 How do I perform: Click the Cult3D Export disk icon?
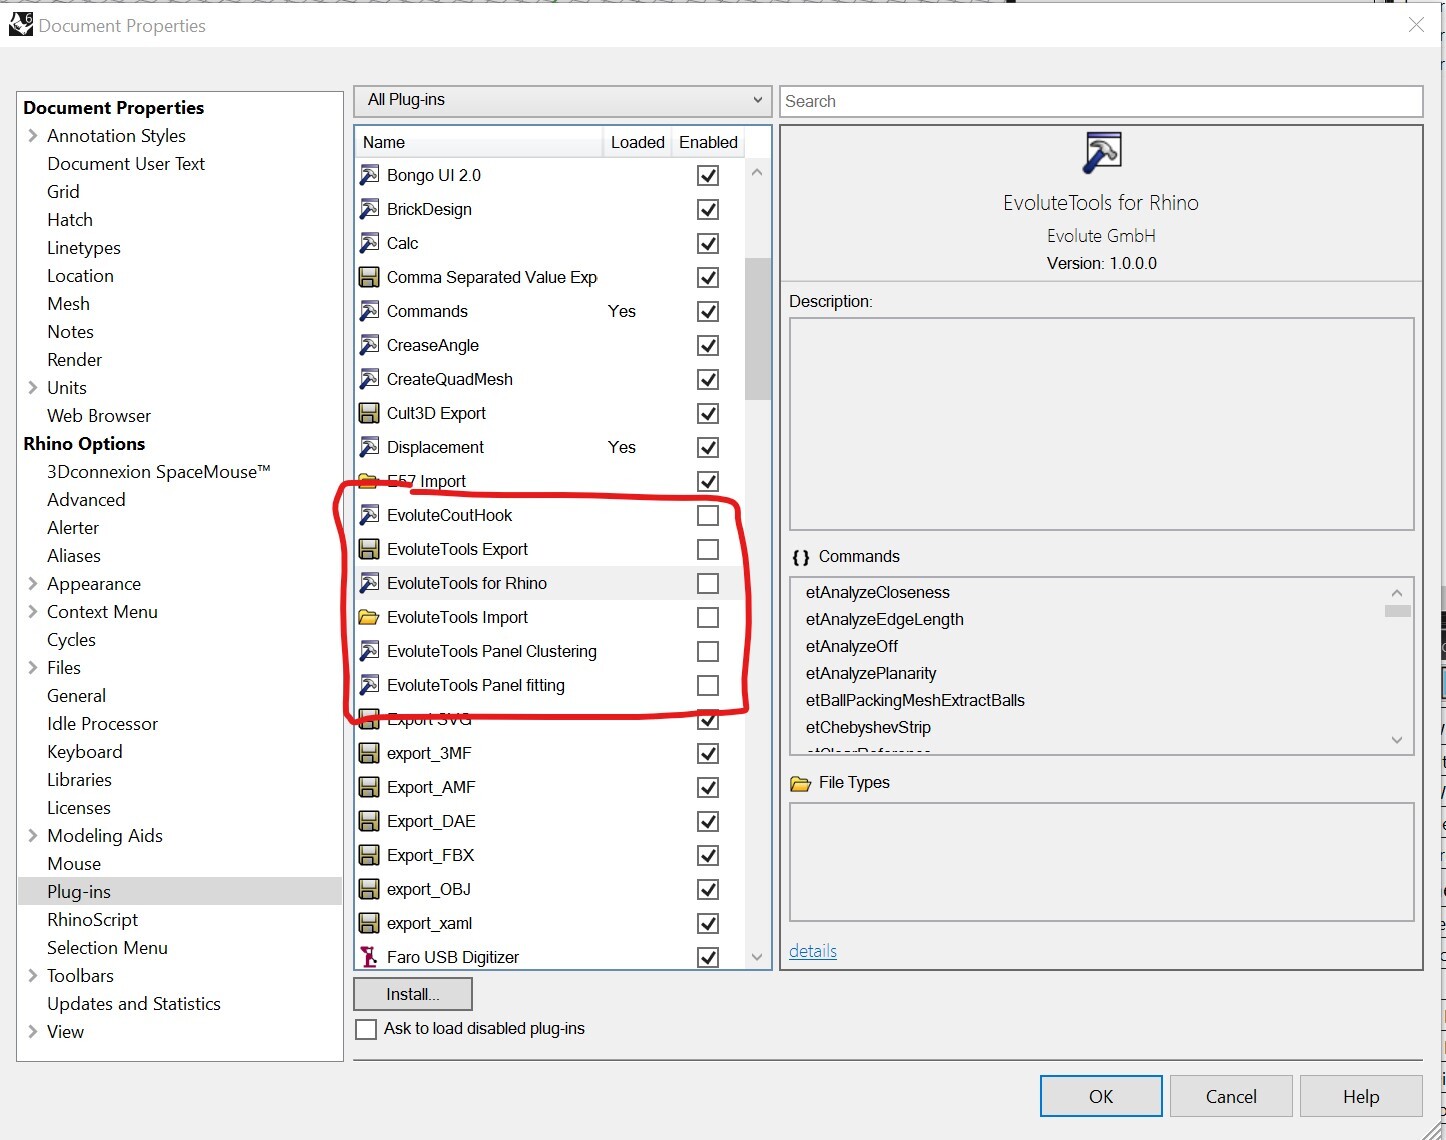(369, 413)
